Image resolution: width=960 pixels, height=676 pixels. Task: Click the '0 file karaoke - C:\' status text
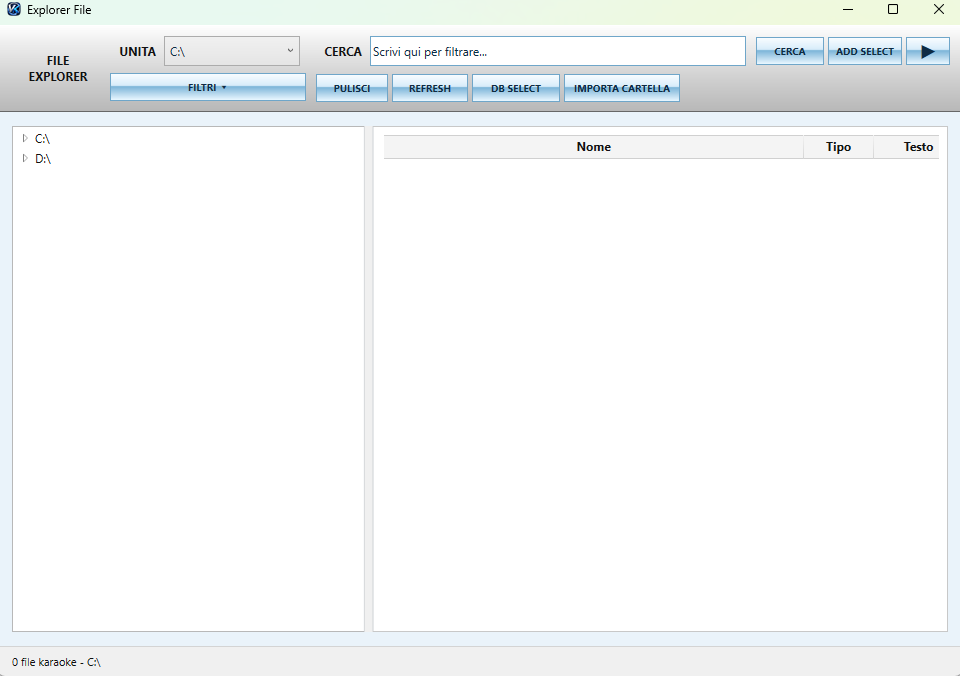[56, 662]
